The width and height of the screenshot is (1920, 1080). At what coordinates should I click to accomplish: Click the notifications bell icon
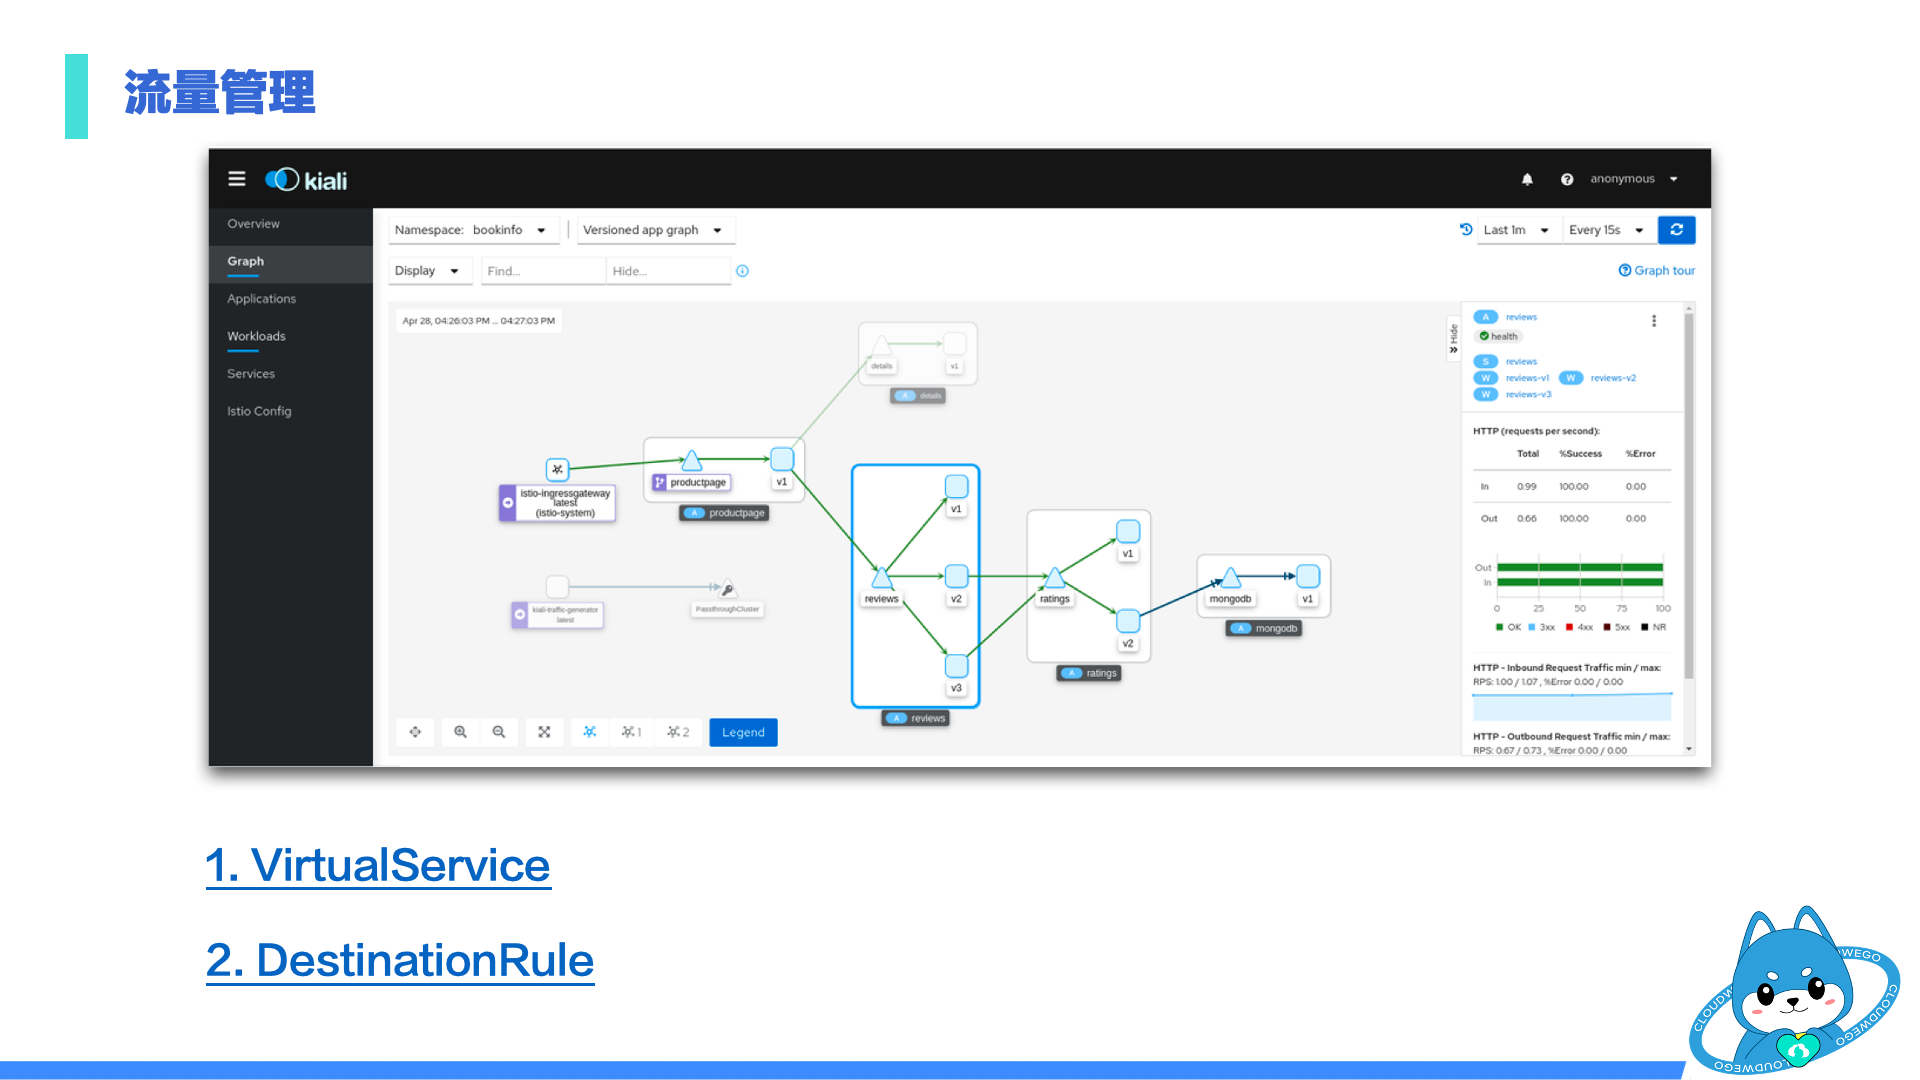click(x=1527, y=179)
